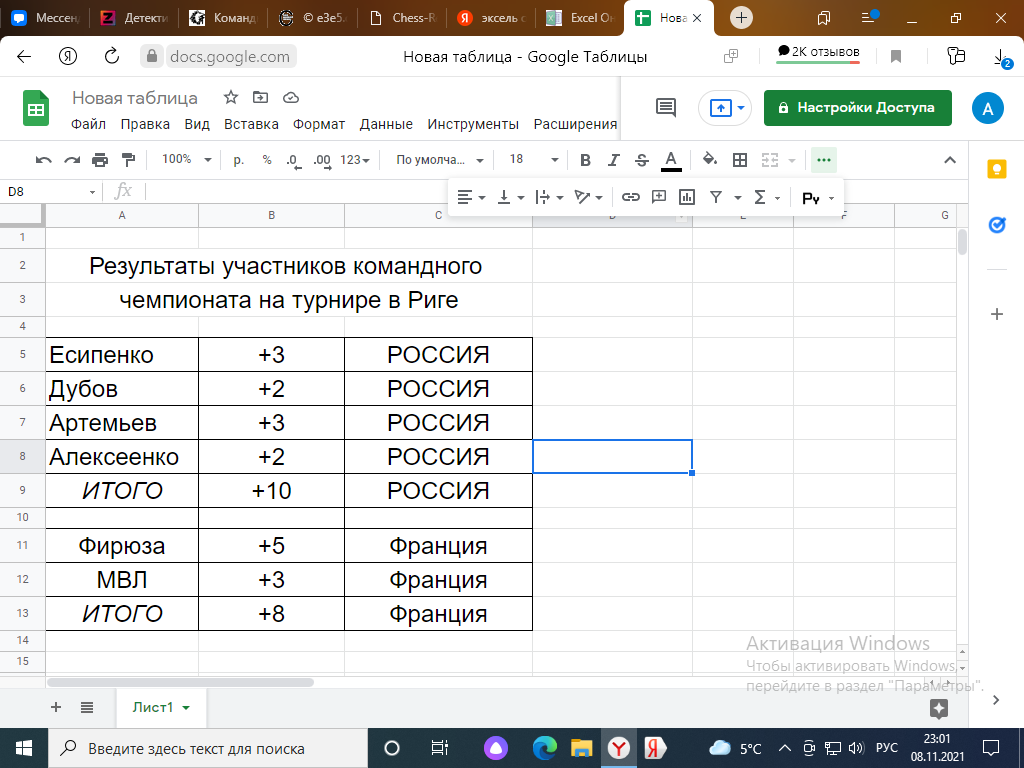Open the Вид menu
The height and width of the screenshot is (768, 1024).
point(197,124)
